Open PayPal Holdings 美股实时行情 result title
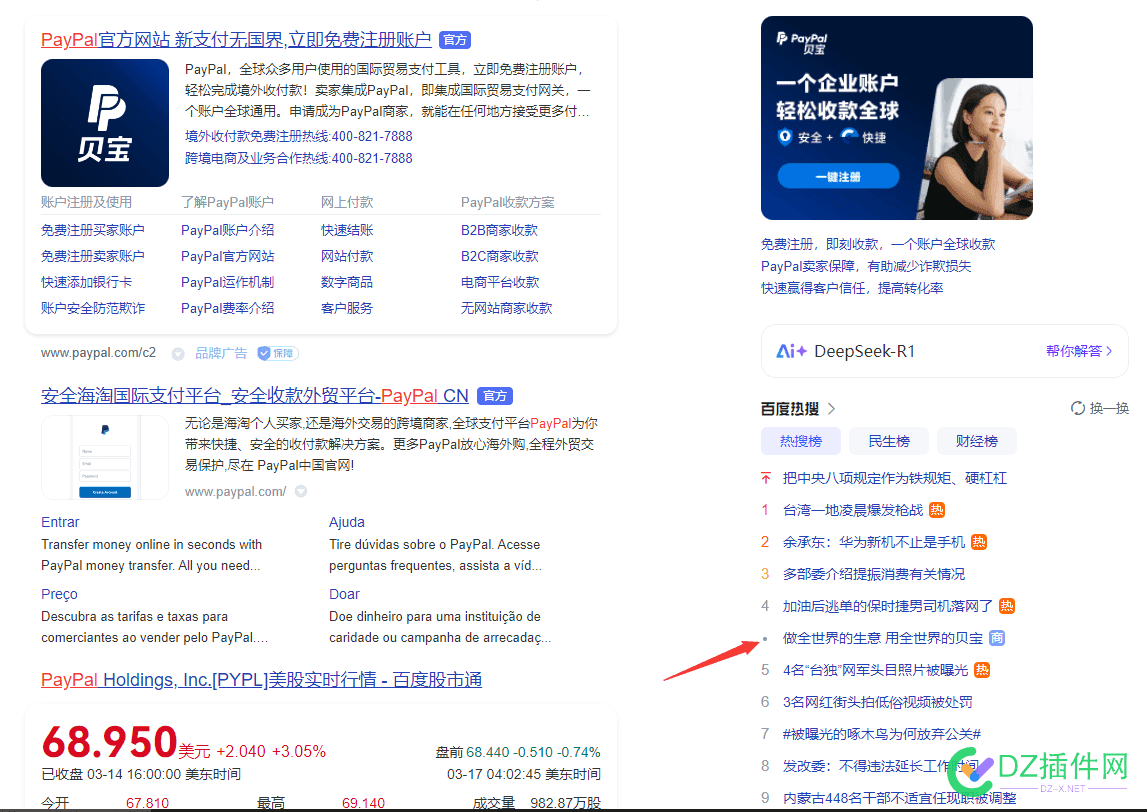The width and height of the screenshot is (1147, 812). [261, 680]
